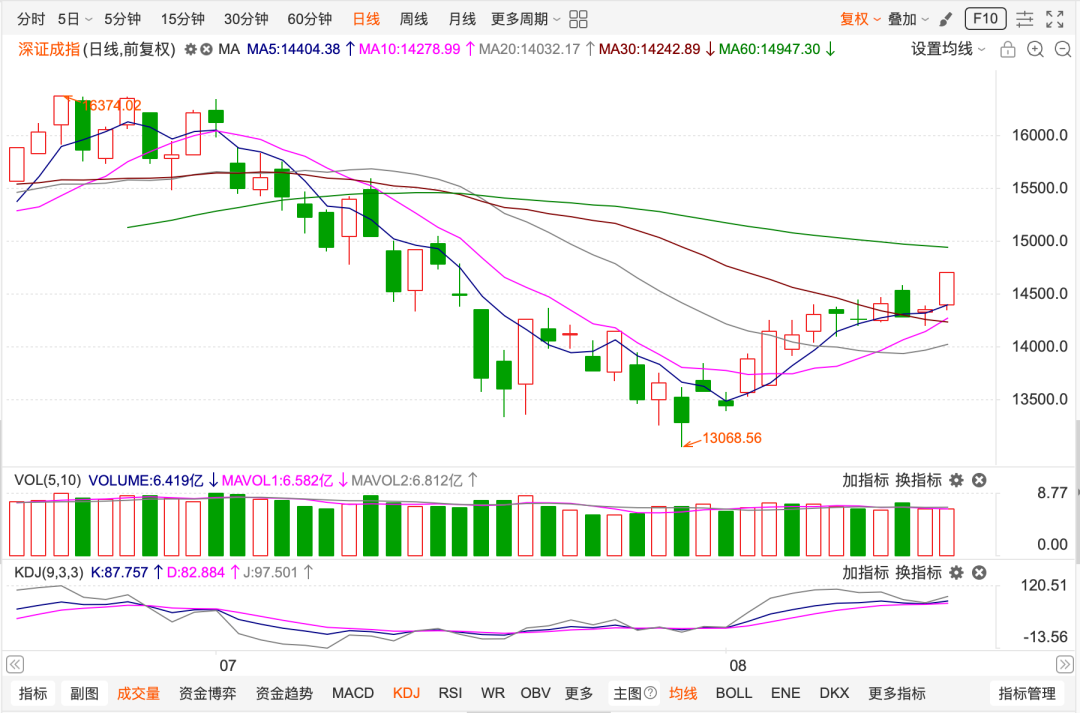Zoom out the chart with magnifier minus
Viewport: 1080px width, 713px height.
(1063, 50)
